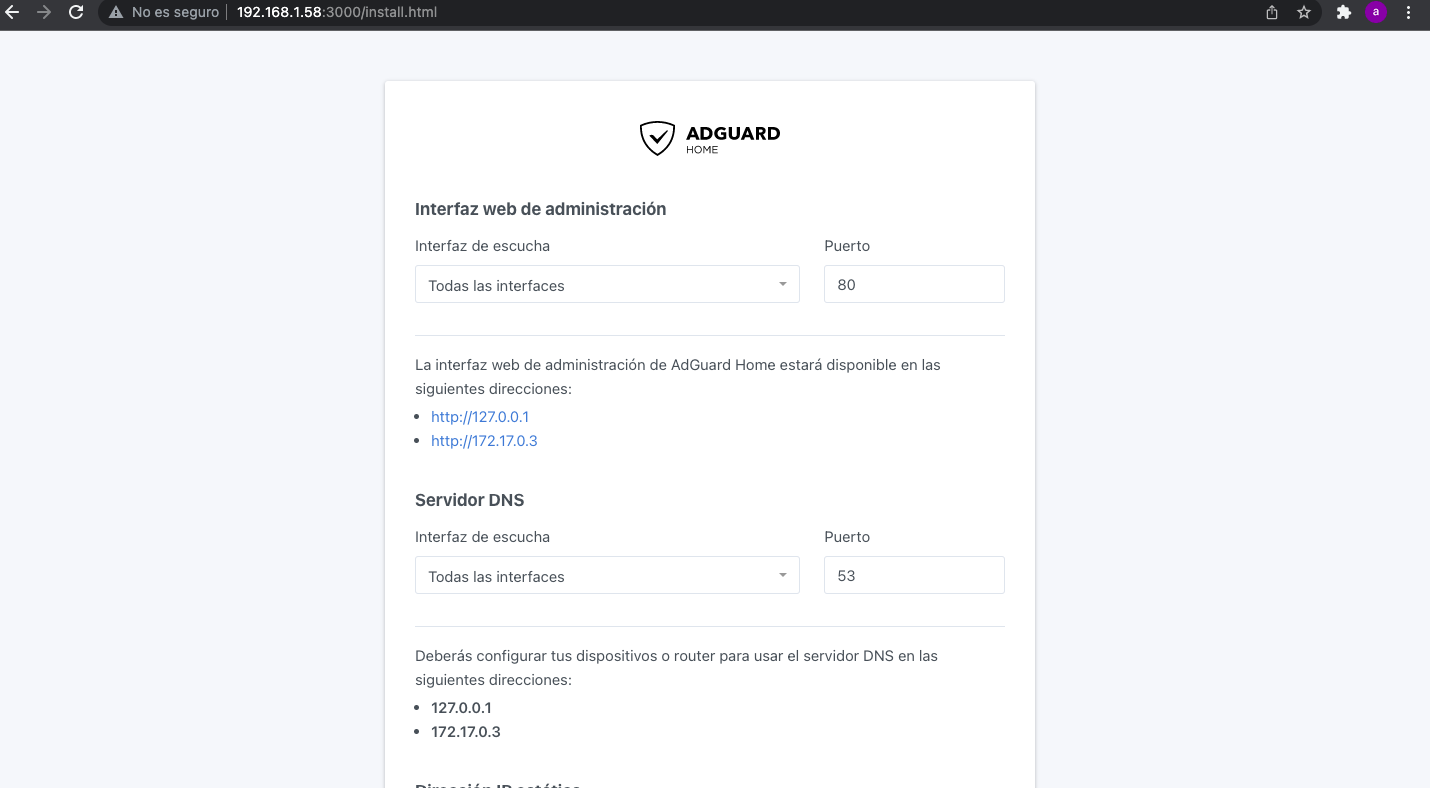The width and height of the screenshot is (1430, 788).
Task: Click the "Interfaz web de administración" heading
Action: (x=540, y=209)
